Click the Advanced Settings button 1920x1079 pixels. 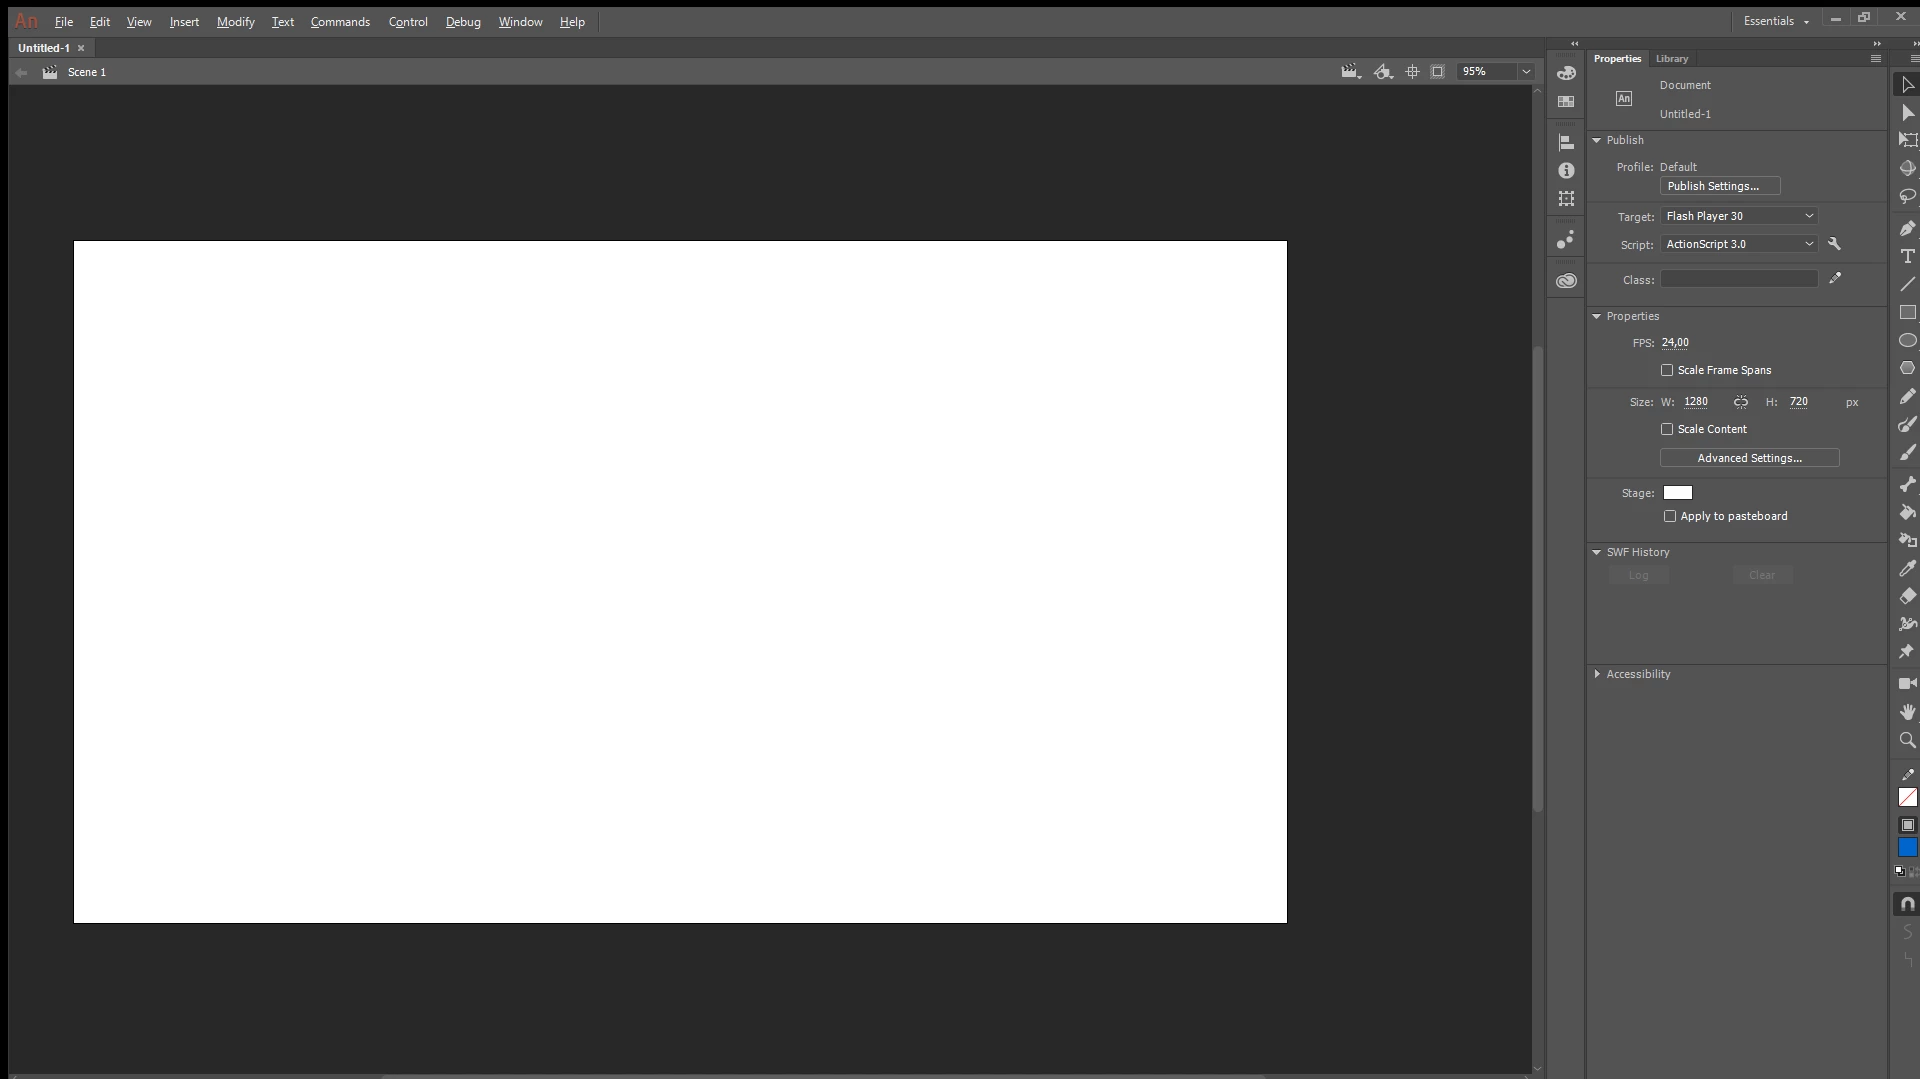tap(1749, 458)
